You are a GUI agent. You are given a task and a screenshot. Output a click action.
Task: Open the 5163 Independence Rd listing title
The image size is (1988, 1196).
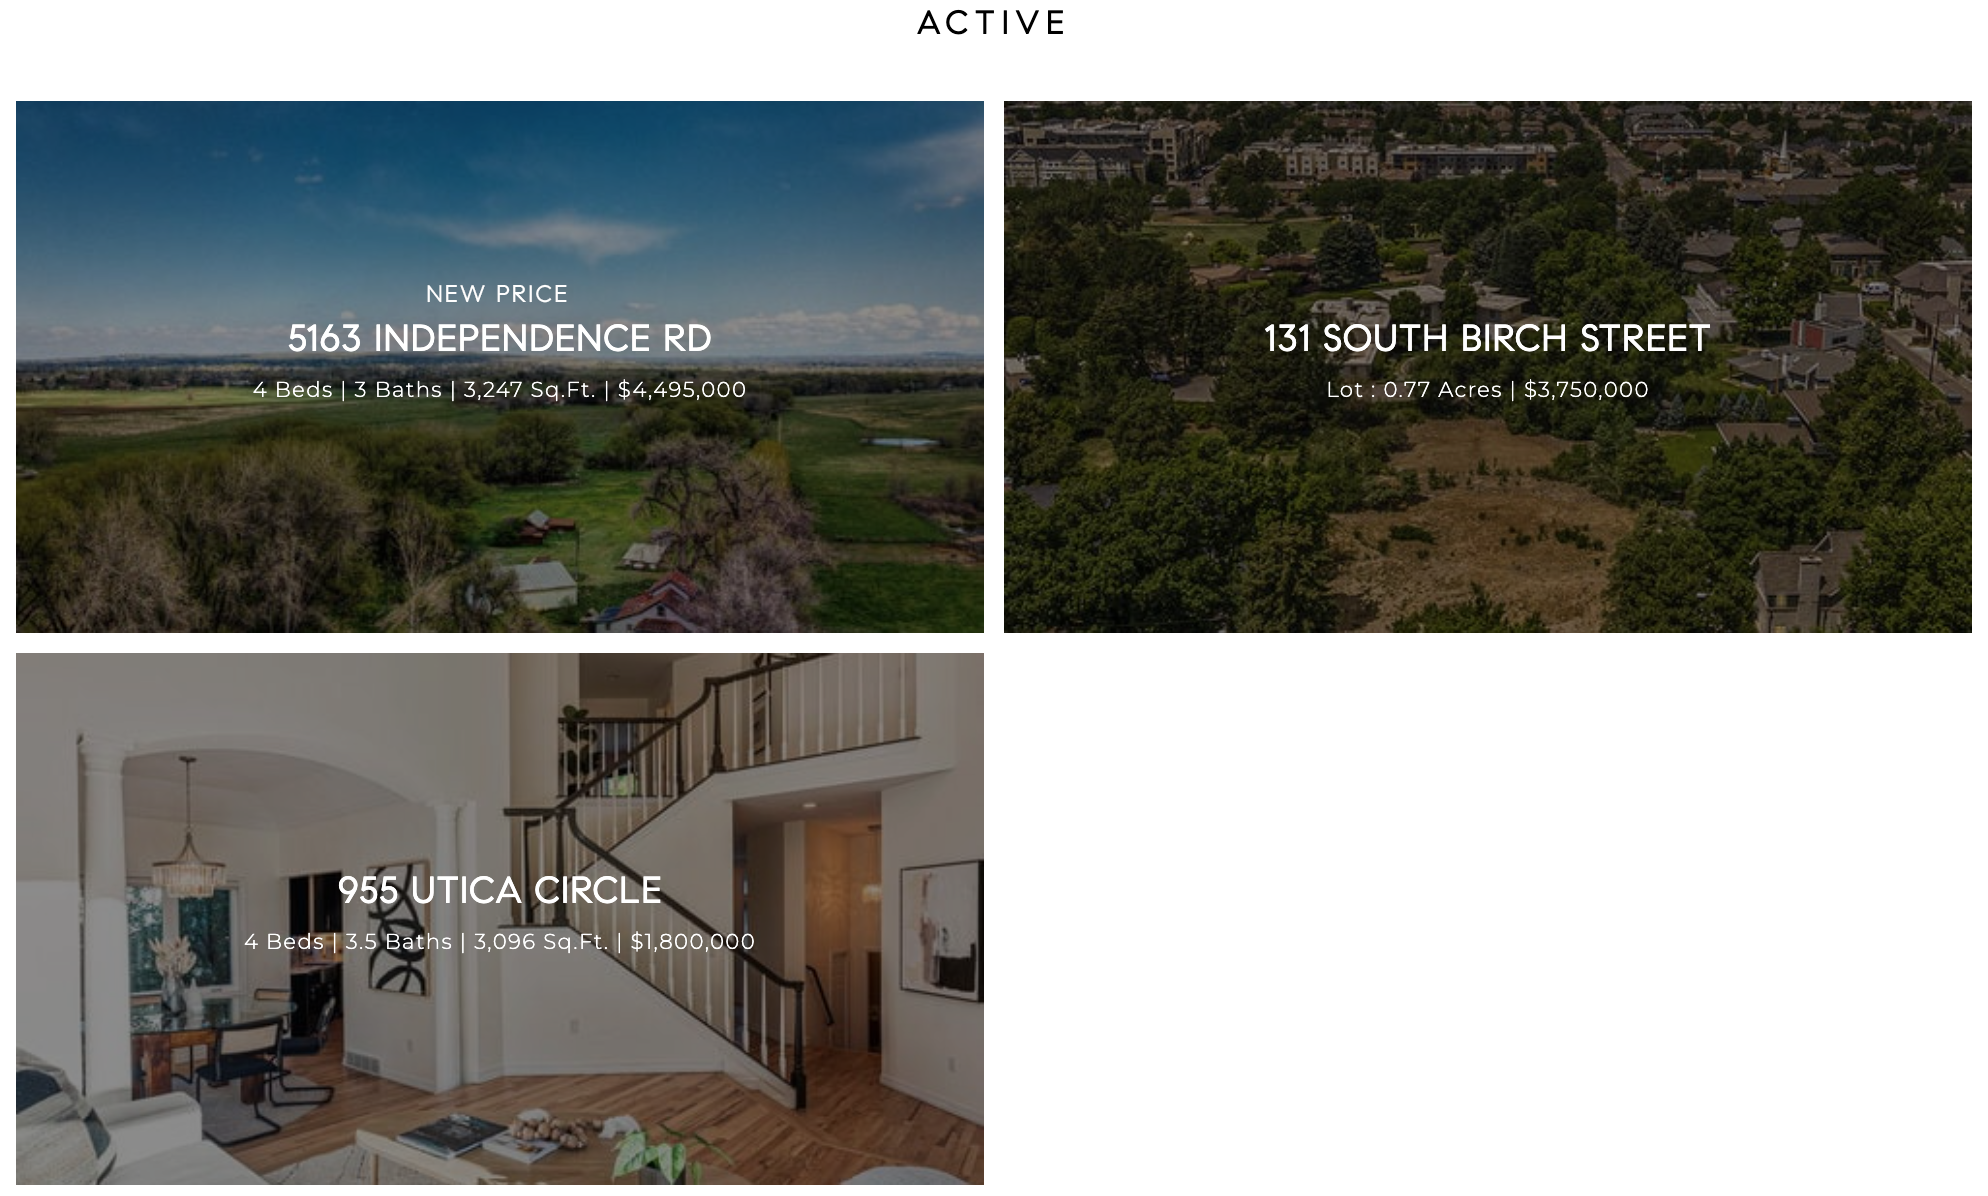(x=499, y=339)
